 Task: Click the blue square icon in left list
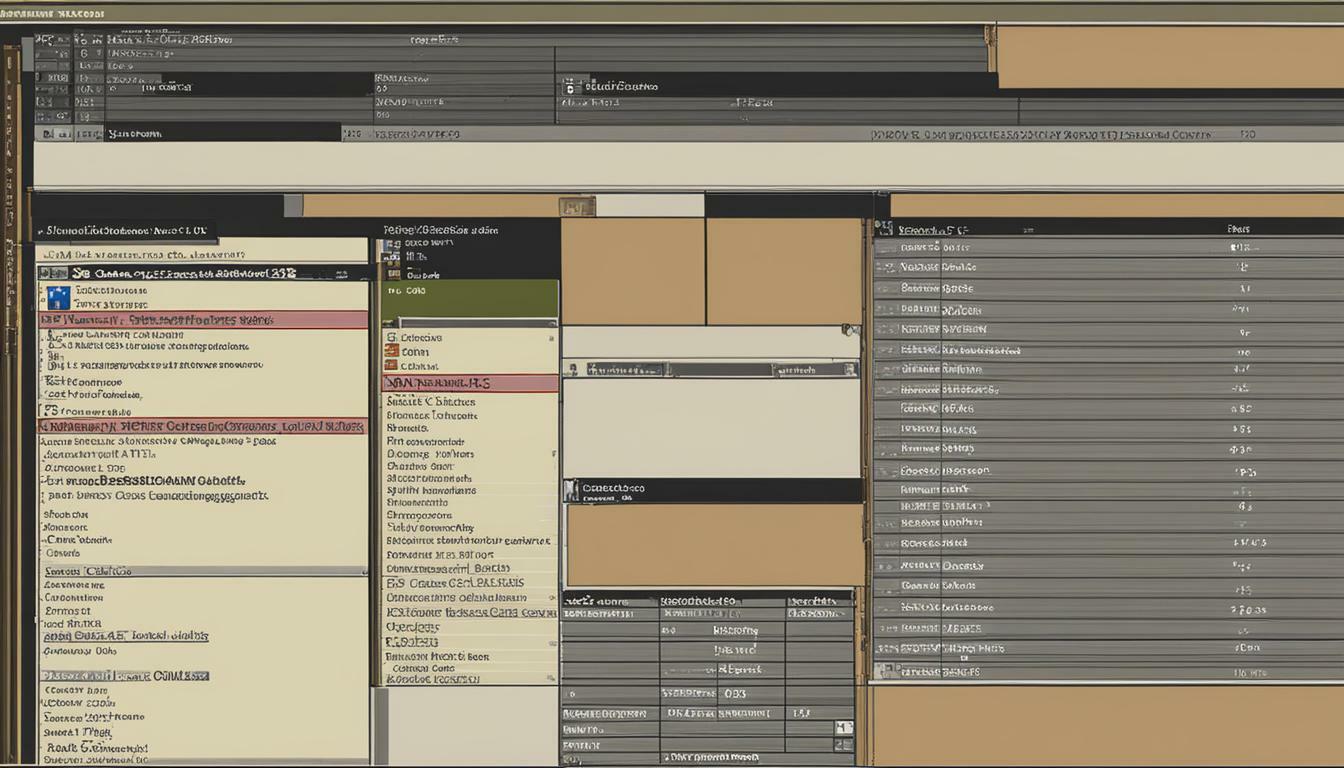coord(58,297)
